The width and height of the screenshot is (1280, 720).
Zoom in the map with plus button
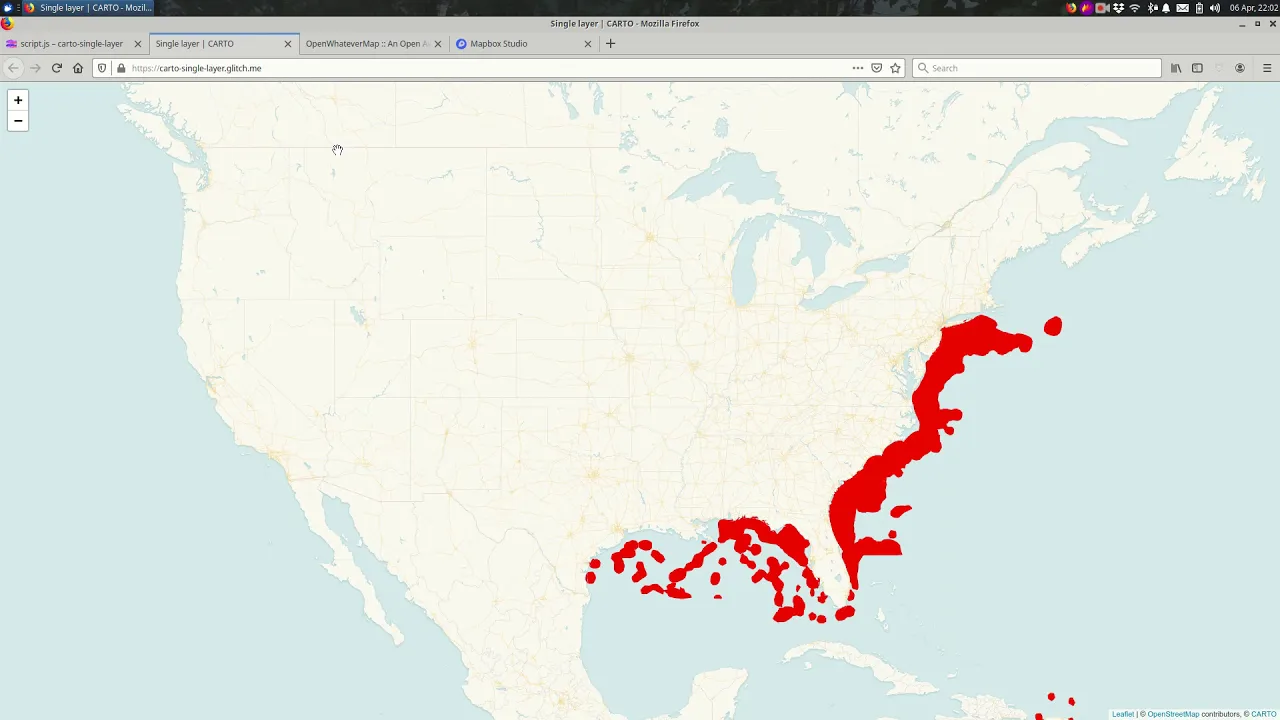tap(18, 100)
